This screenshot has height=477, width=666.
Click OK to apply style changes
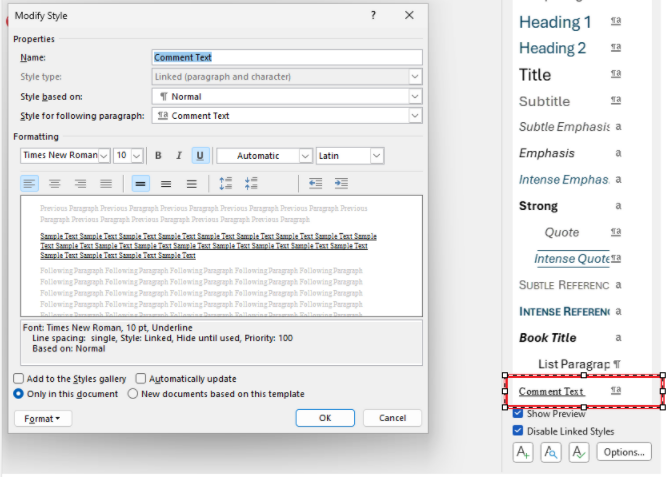pyautogui.click(x=325, y=418)
